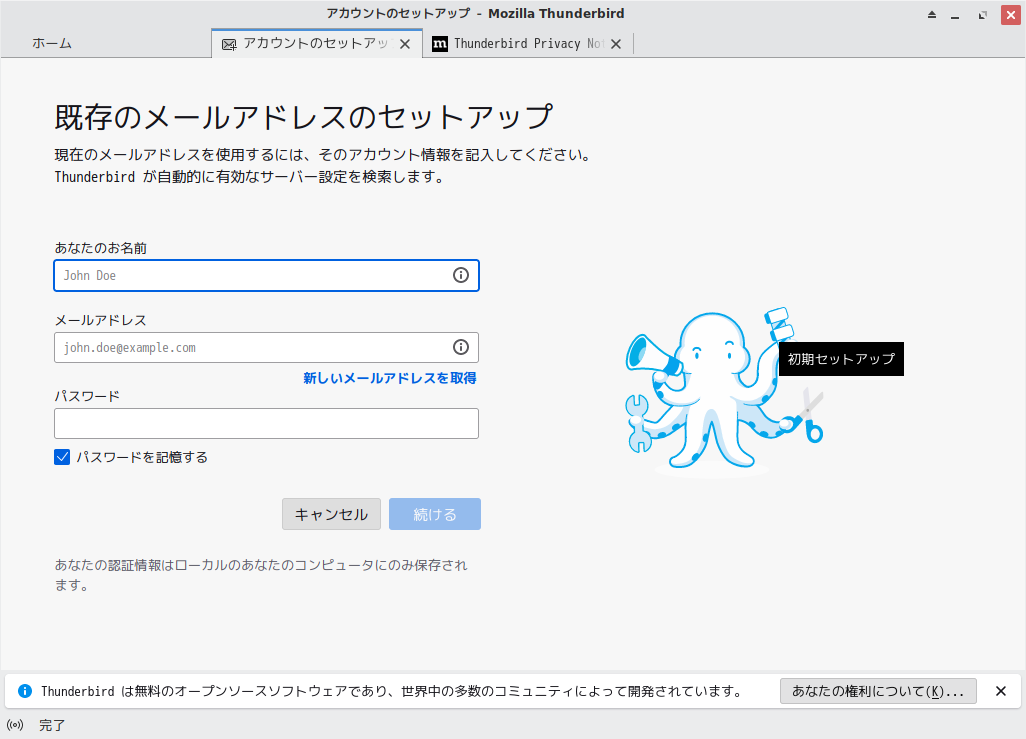1026x739 pixels.
Task: Maximize the Thunderbird window
Action: pyautogui.click(x=982, y=15)
